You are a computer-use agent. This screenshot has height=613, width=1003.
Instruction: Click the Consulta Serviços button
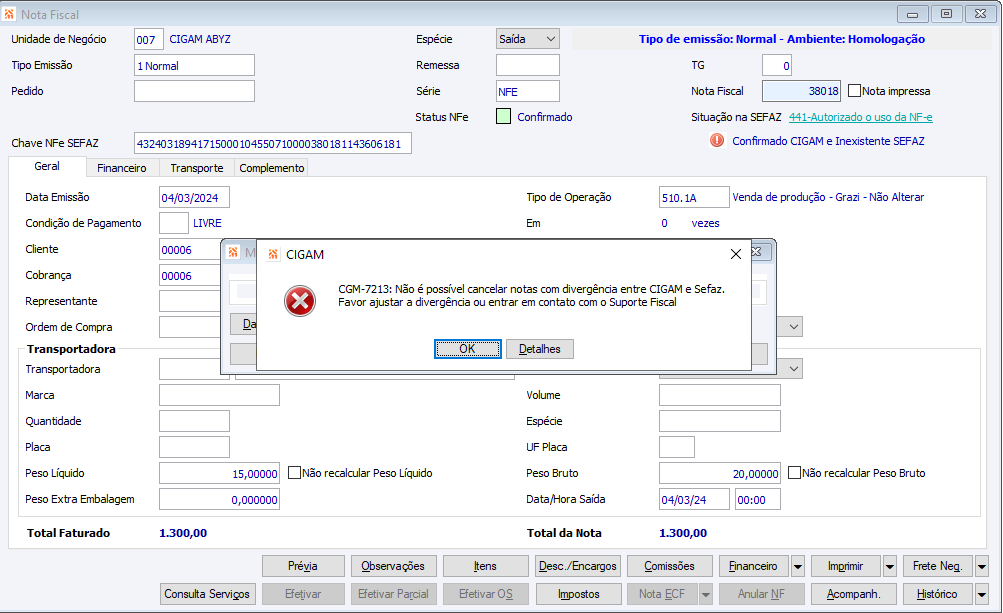click(x=208, y=594)
